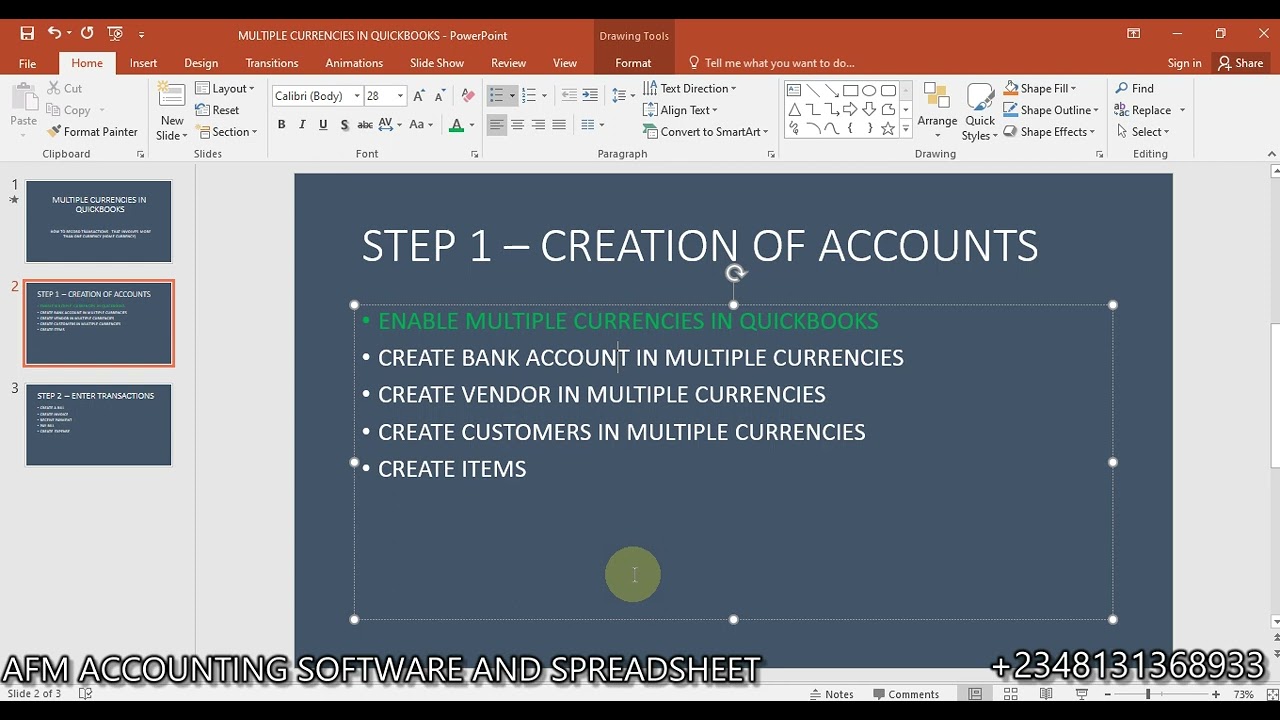The height and width of the screenshot is (720, 1280).
Task: Toggle Bold formatting
Action: pyautogui.click(x=281, y=125)
